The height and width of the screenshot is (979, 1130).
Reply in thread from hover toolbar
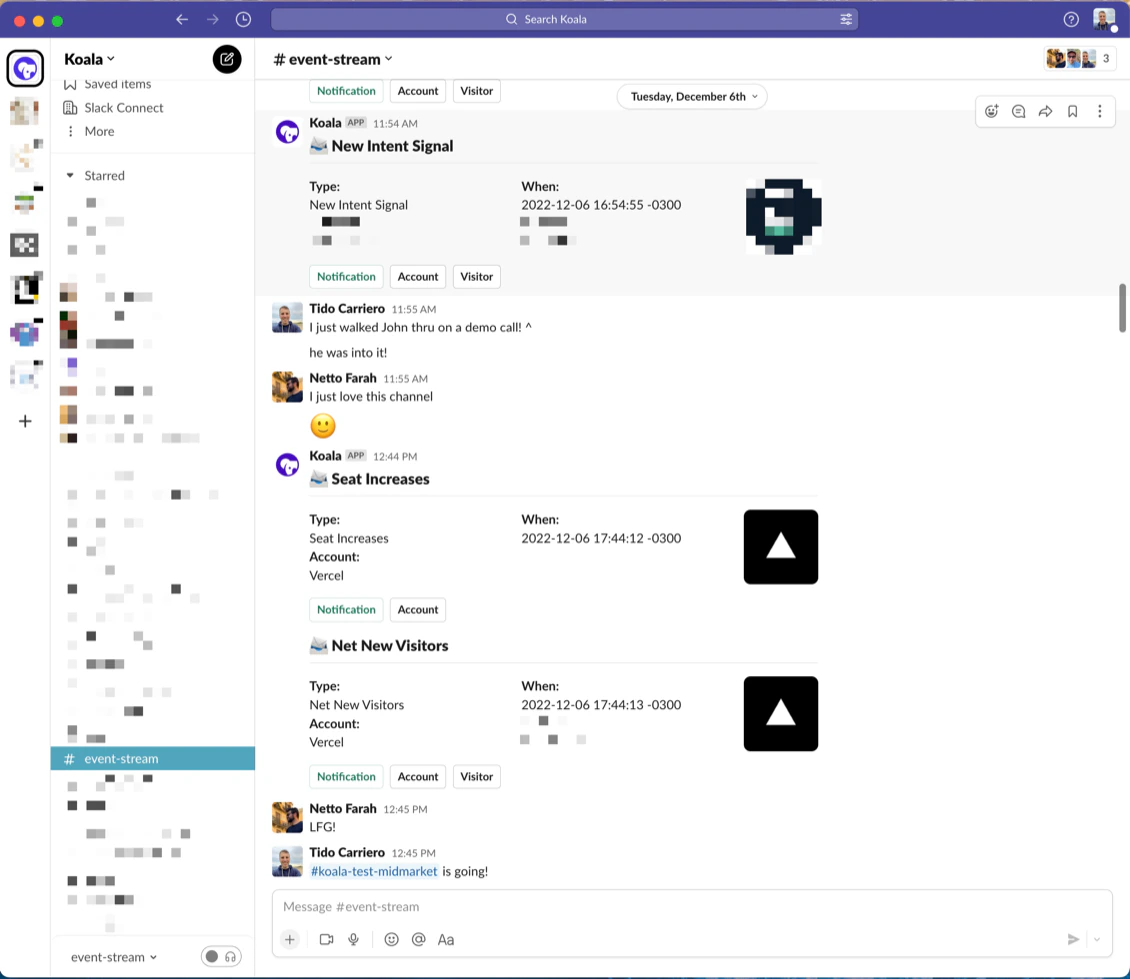coord(1018,111)
